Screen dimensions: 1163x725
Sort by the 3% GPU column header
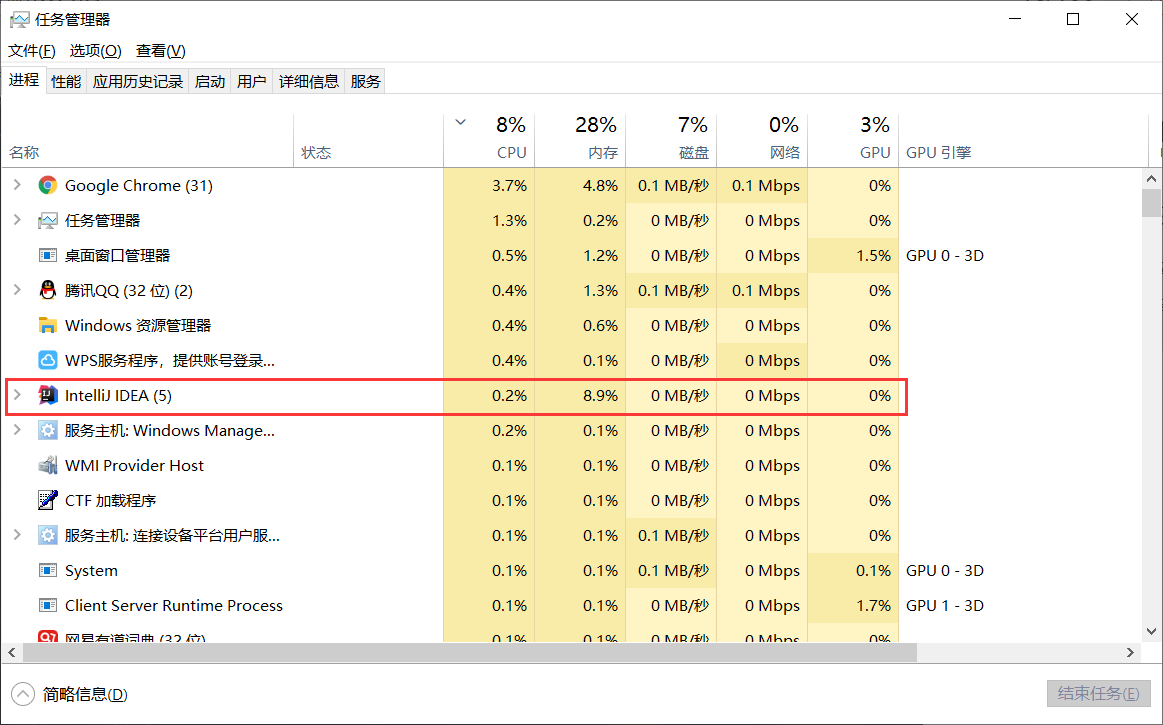[853, 141]
